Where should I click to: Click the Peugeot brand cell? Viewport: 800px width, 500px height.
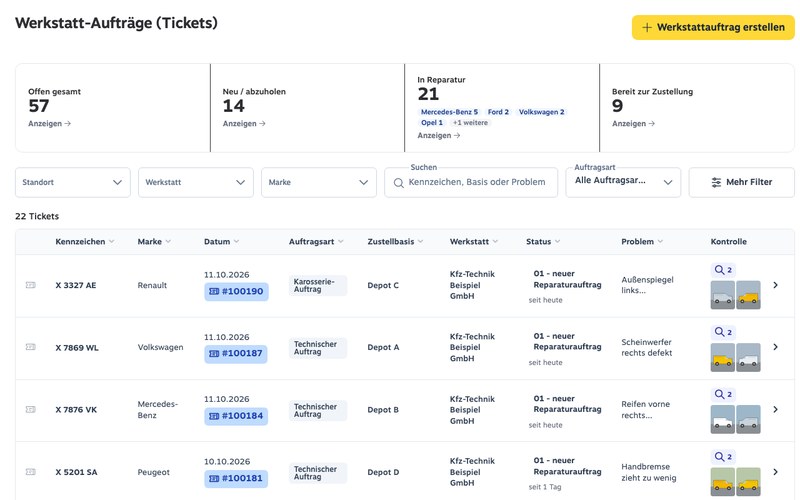154,472
